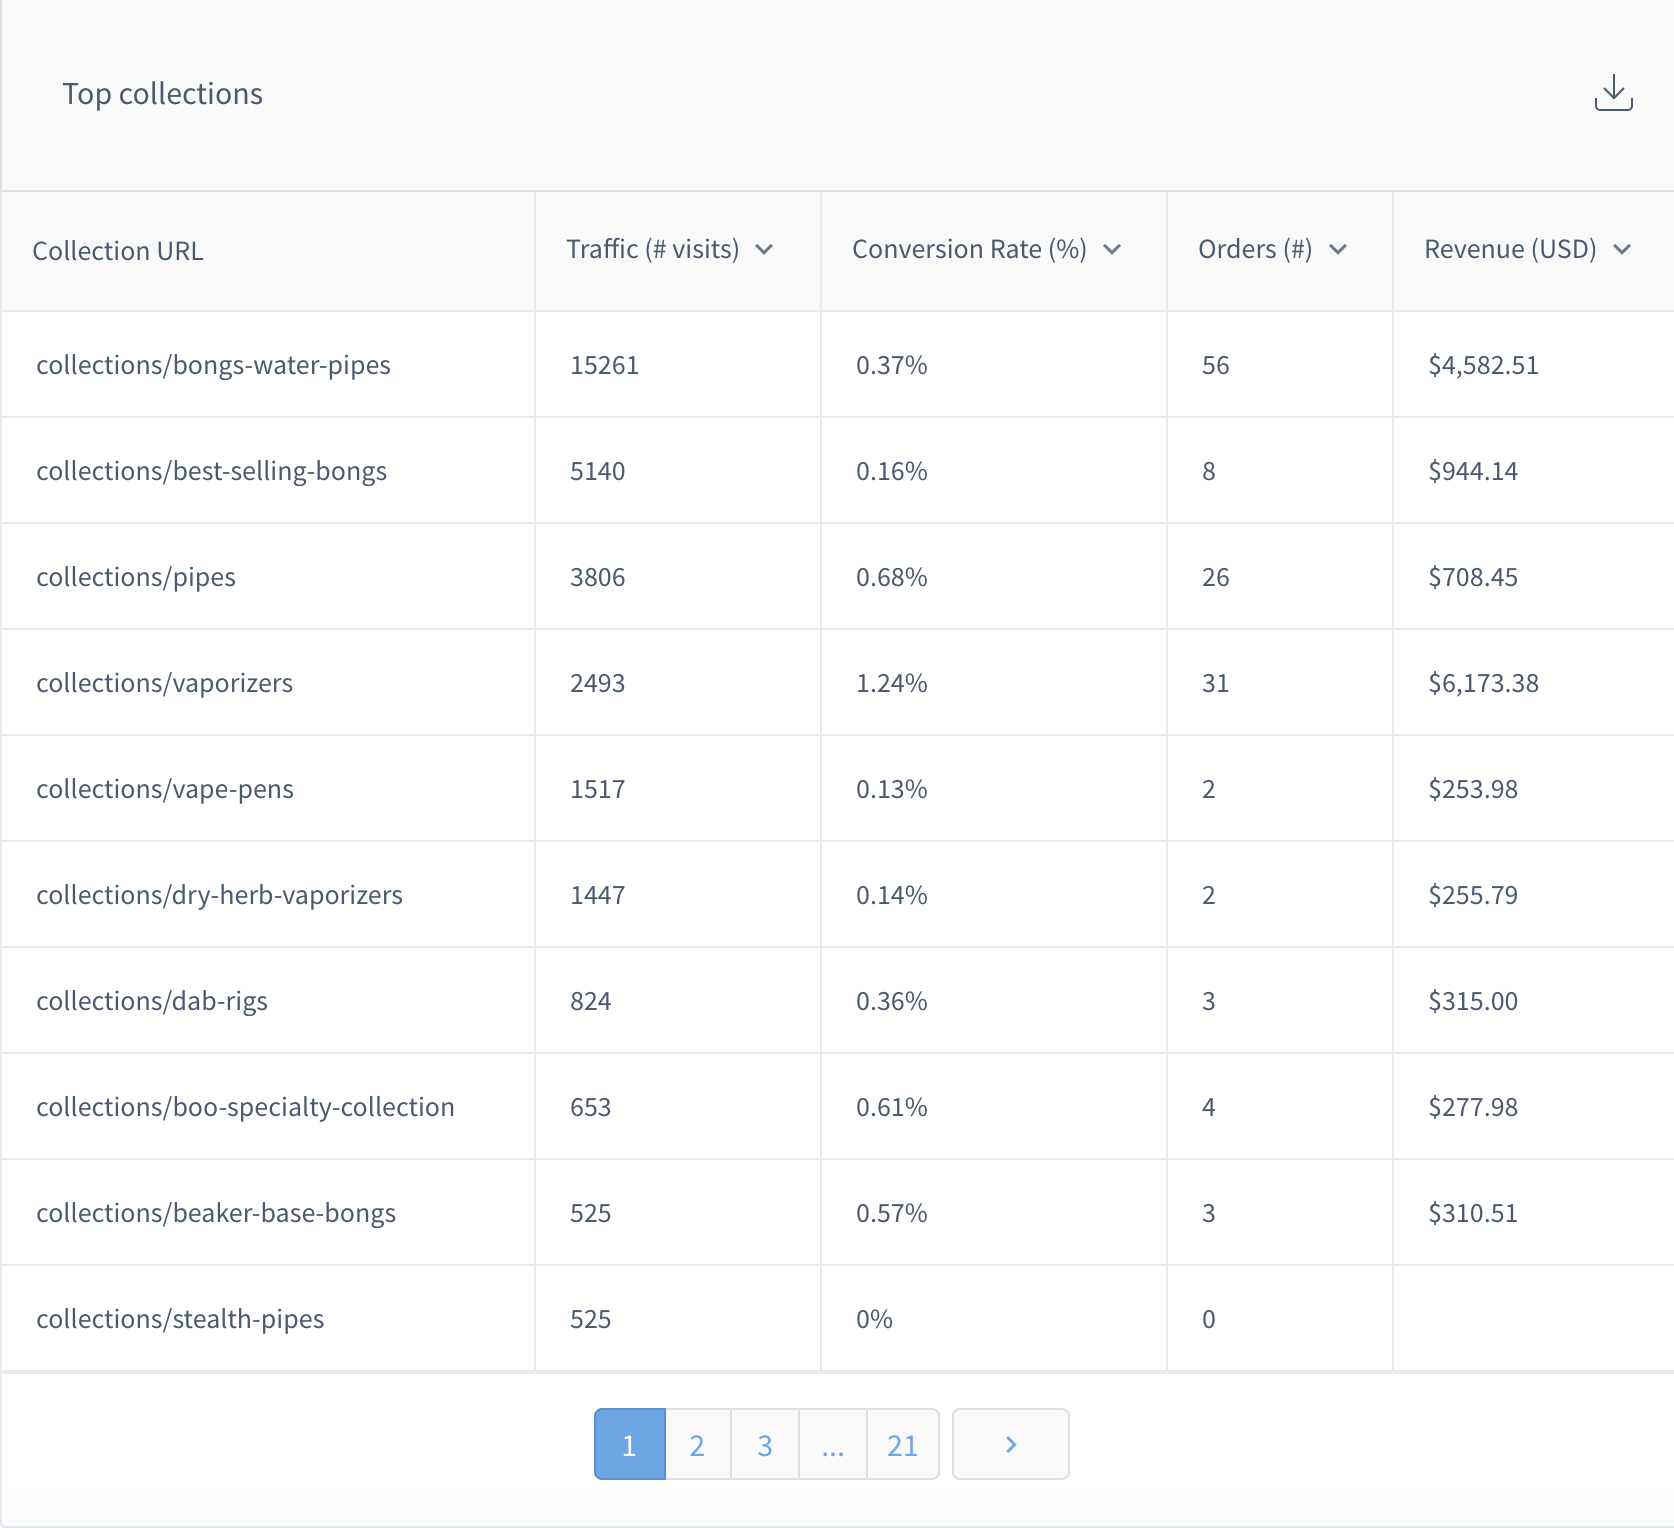1674x1528 pixels.
Task: Open the collections/bongs-water-pipes row
Action: click(x=214, y=364)
